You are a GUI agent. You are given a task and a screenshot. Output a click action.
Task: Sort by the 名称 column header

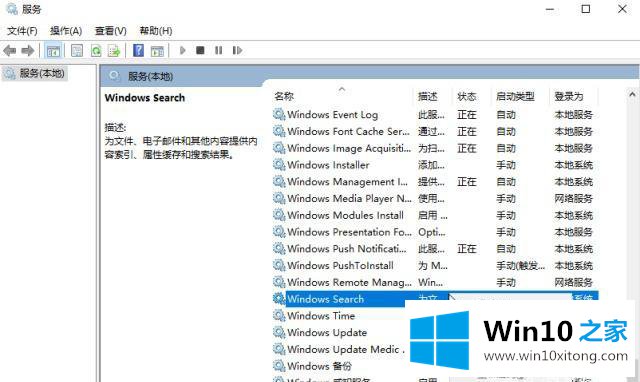click(x=284, y=96)
